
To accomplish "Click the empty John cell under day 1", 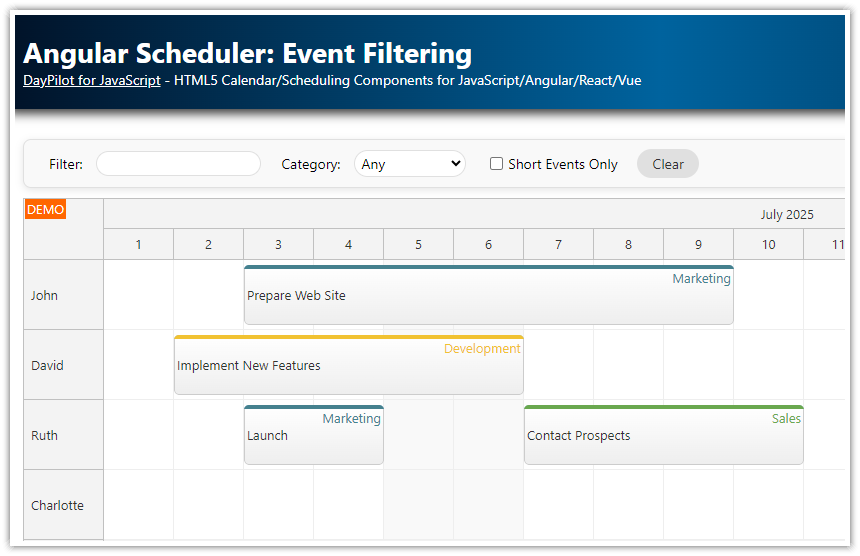I will [138, 295].
